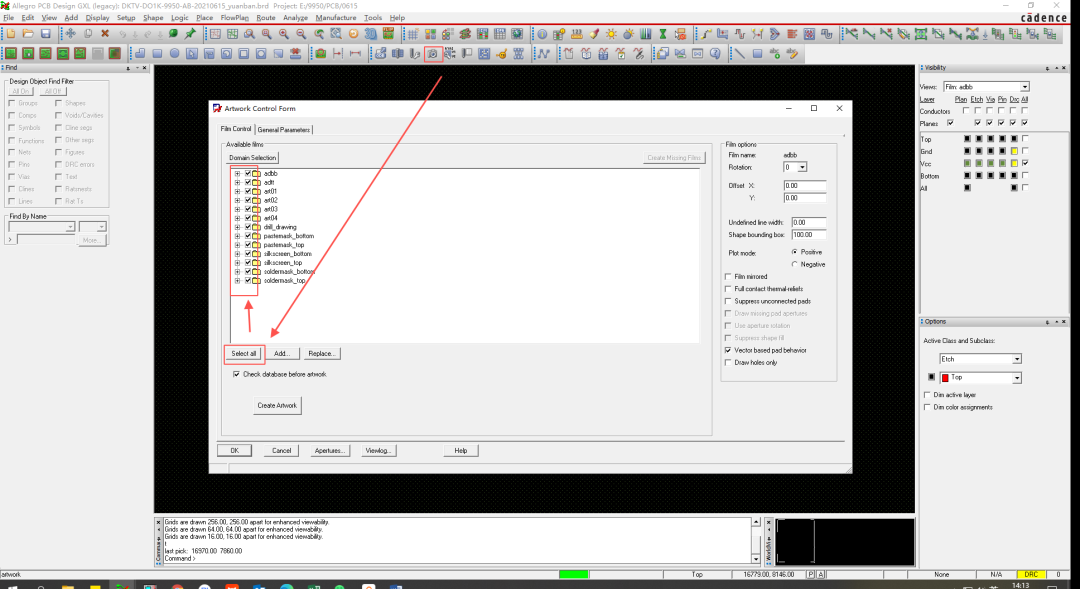This screenshot has height=589, width=1080.
Task: Click the Add Text abc icon
Action: [775, 54]
